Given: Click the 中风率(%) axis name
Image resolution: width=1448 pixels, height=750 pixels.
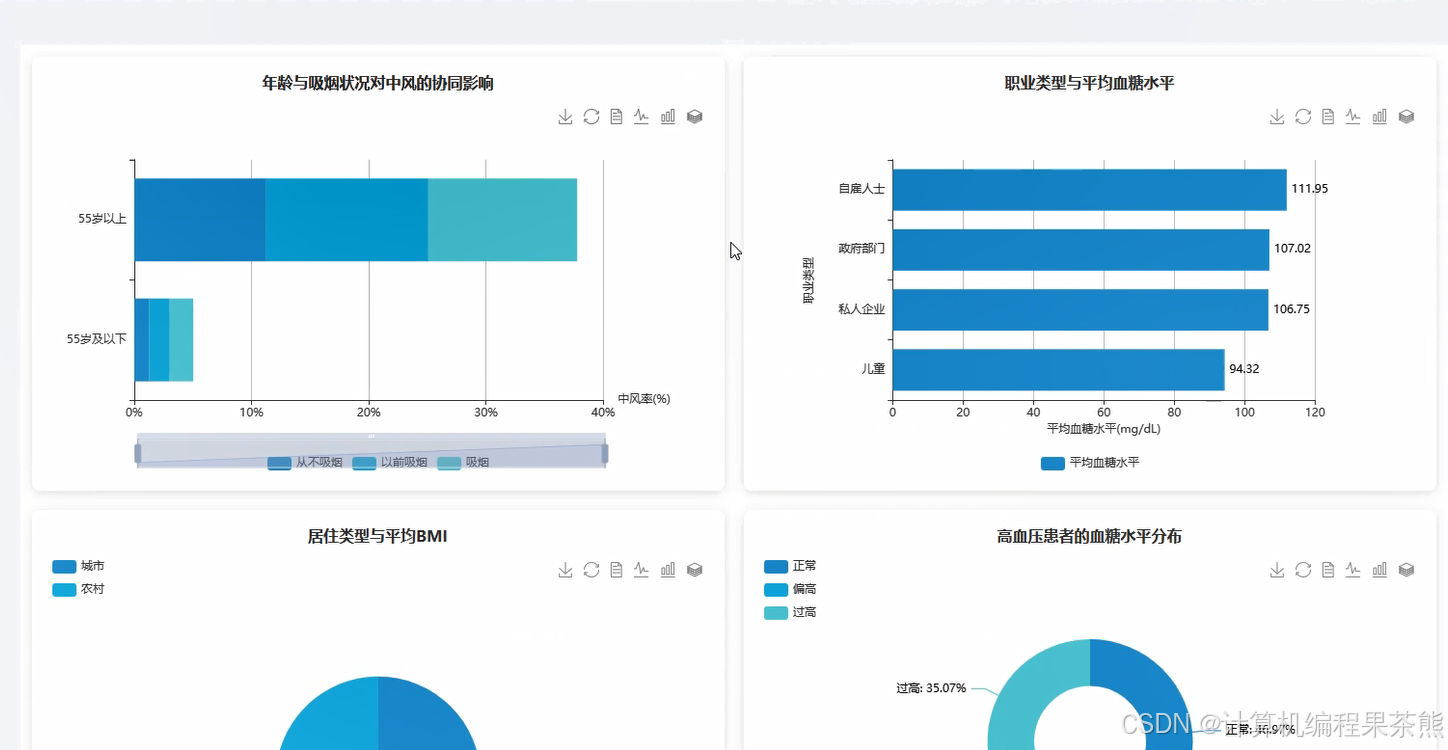Looking at the screenshot, I should click(x=644, y=399).
